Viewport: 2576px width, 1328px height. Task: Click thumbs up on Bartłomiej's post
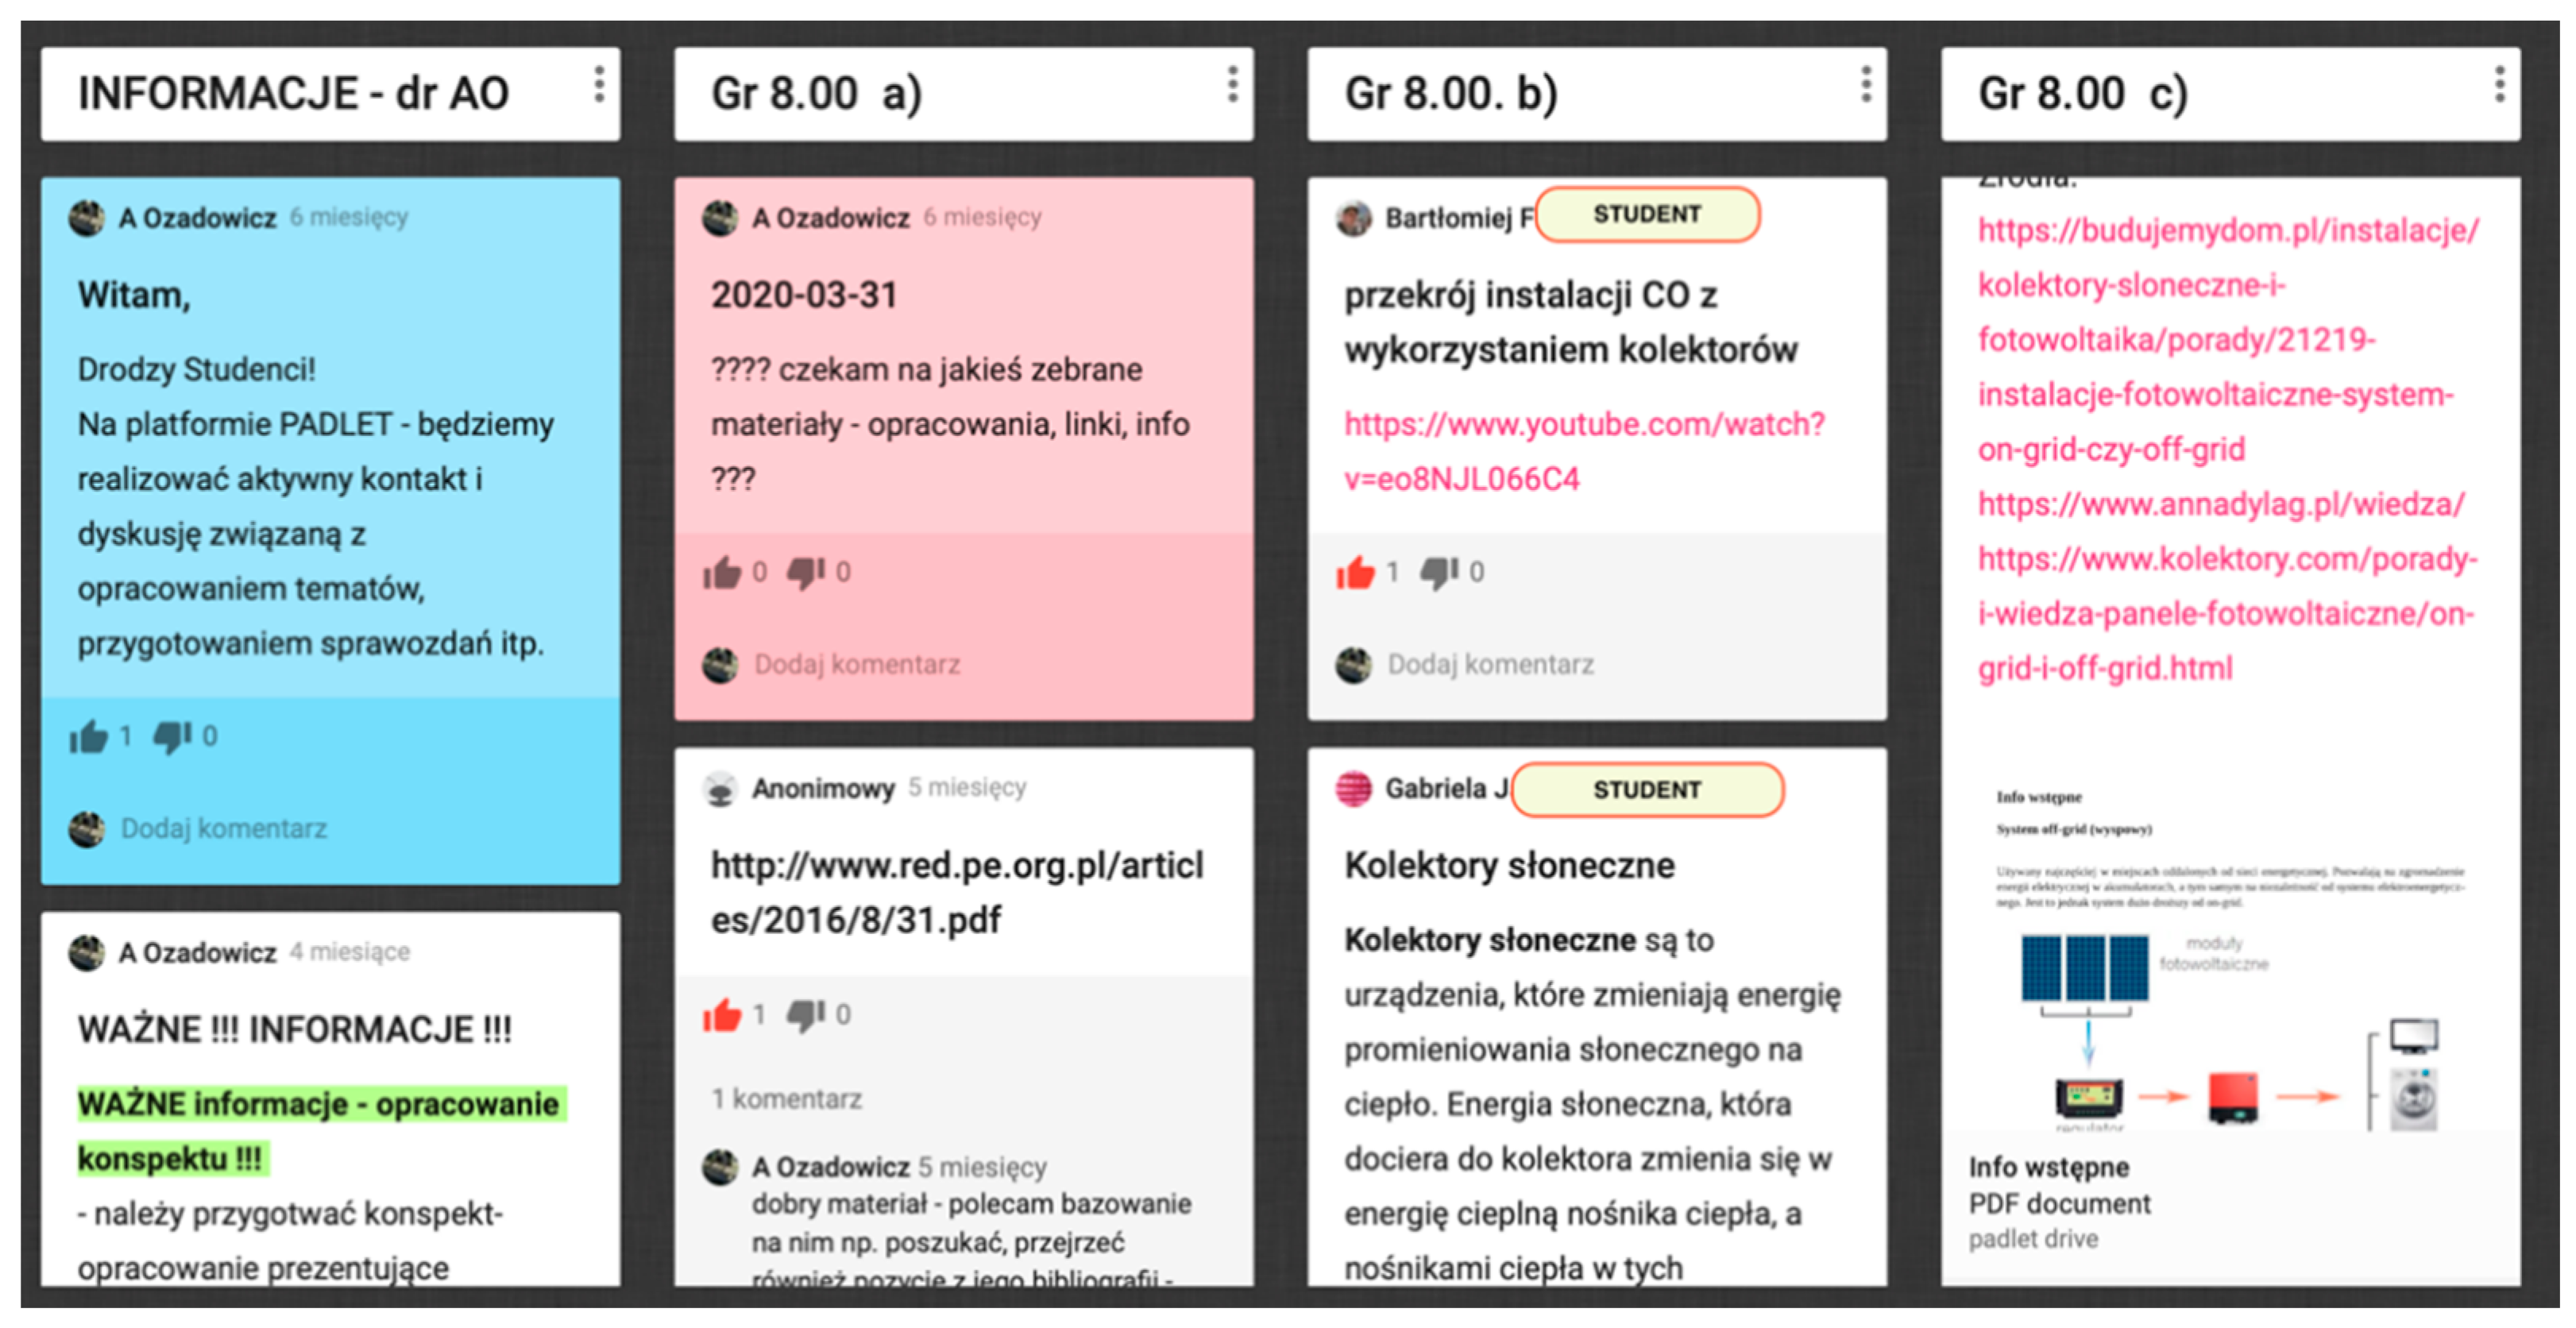pyautogui.click(x=1355, y=573)
